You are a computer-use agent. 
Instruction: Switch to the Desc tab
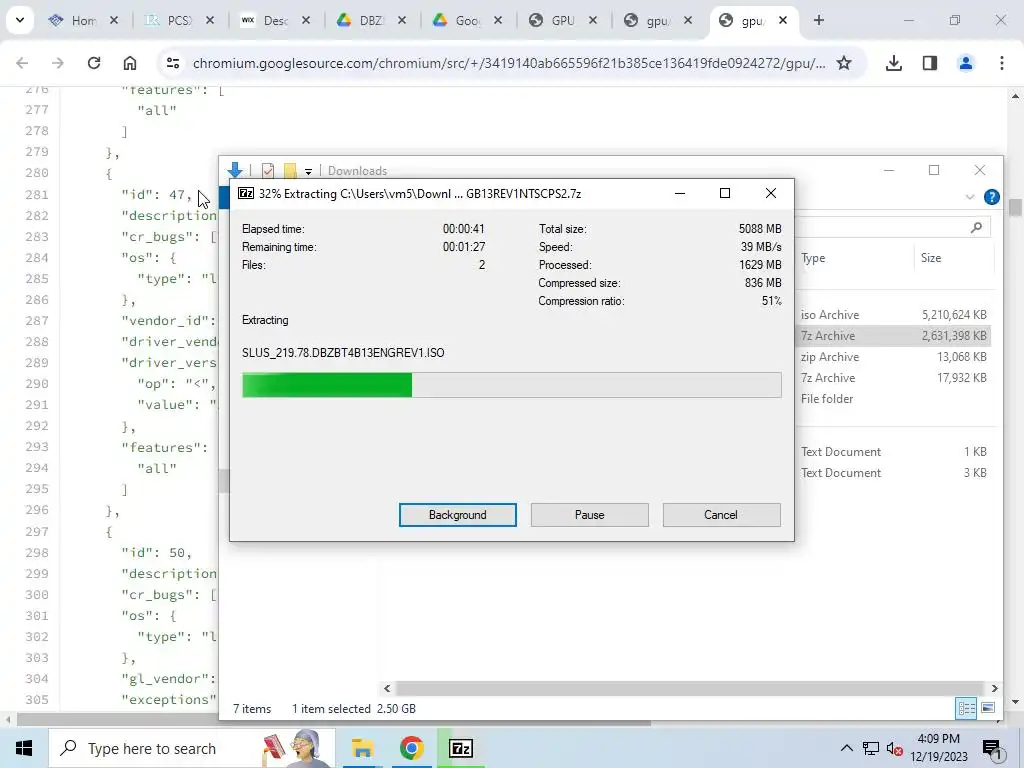[x=274, y=21]
